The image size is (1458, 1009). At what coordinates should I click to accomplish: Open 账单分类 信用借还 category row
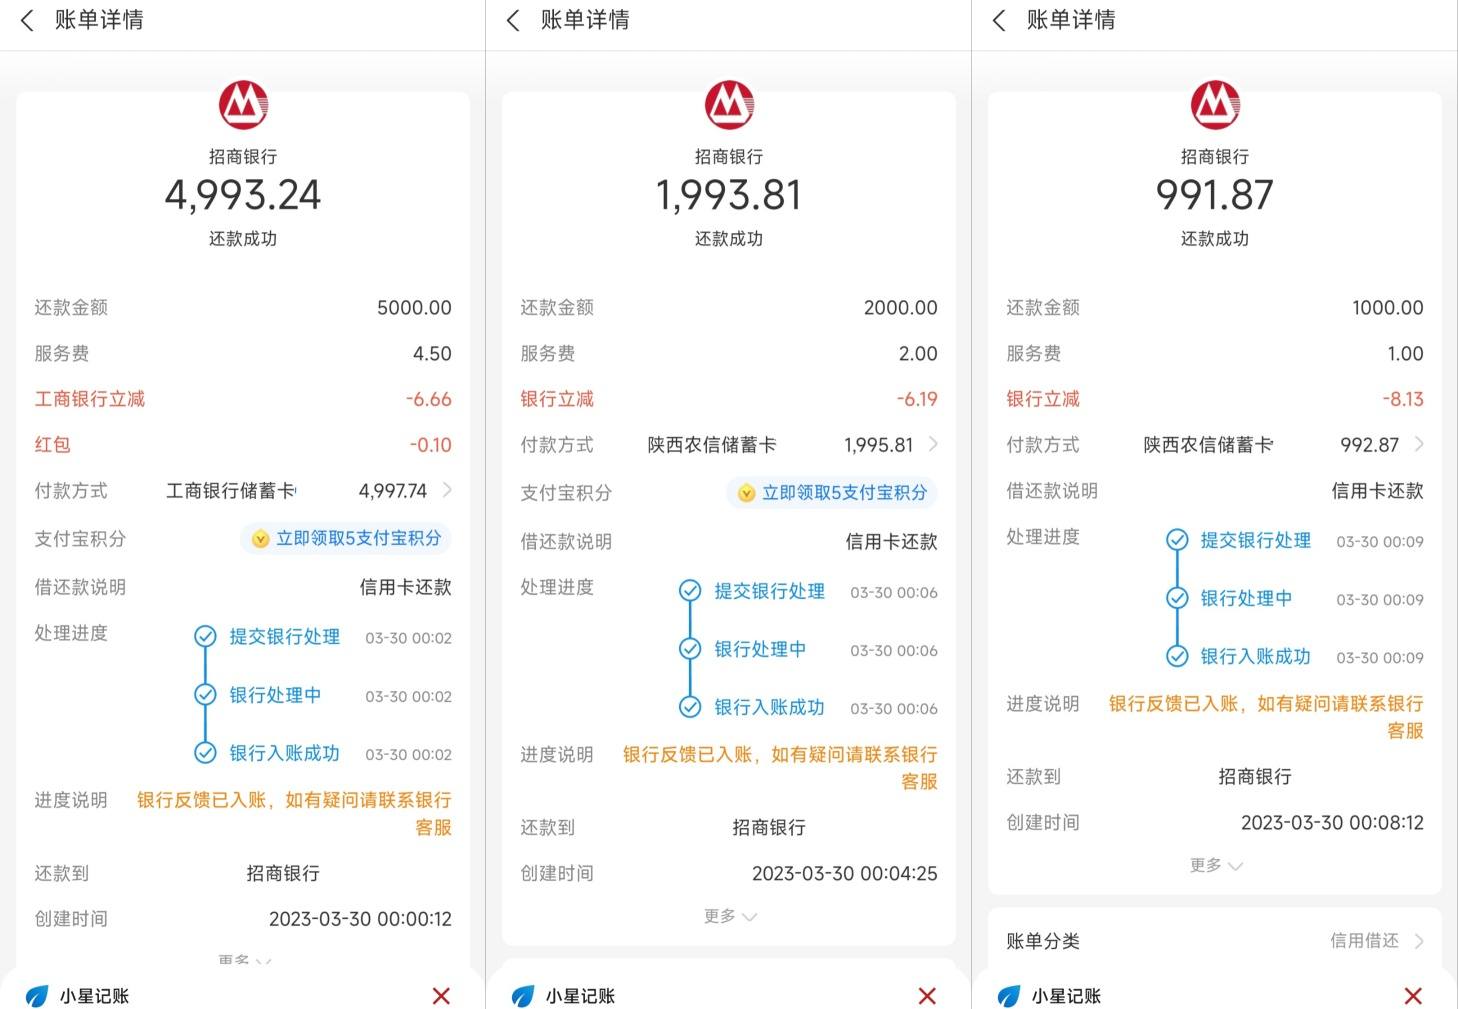point(1215,940)
